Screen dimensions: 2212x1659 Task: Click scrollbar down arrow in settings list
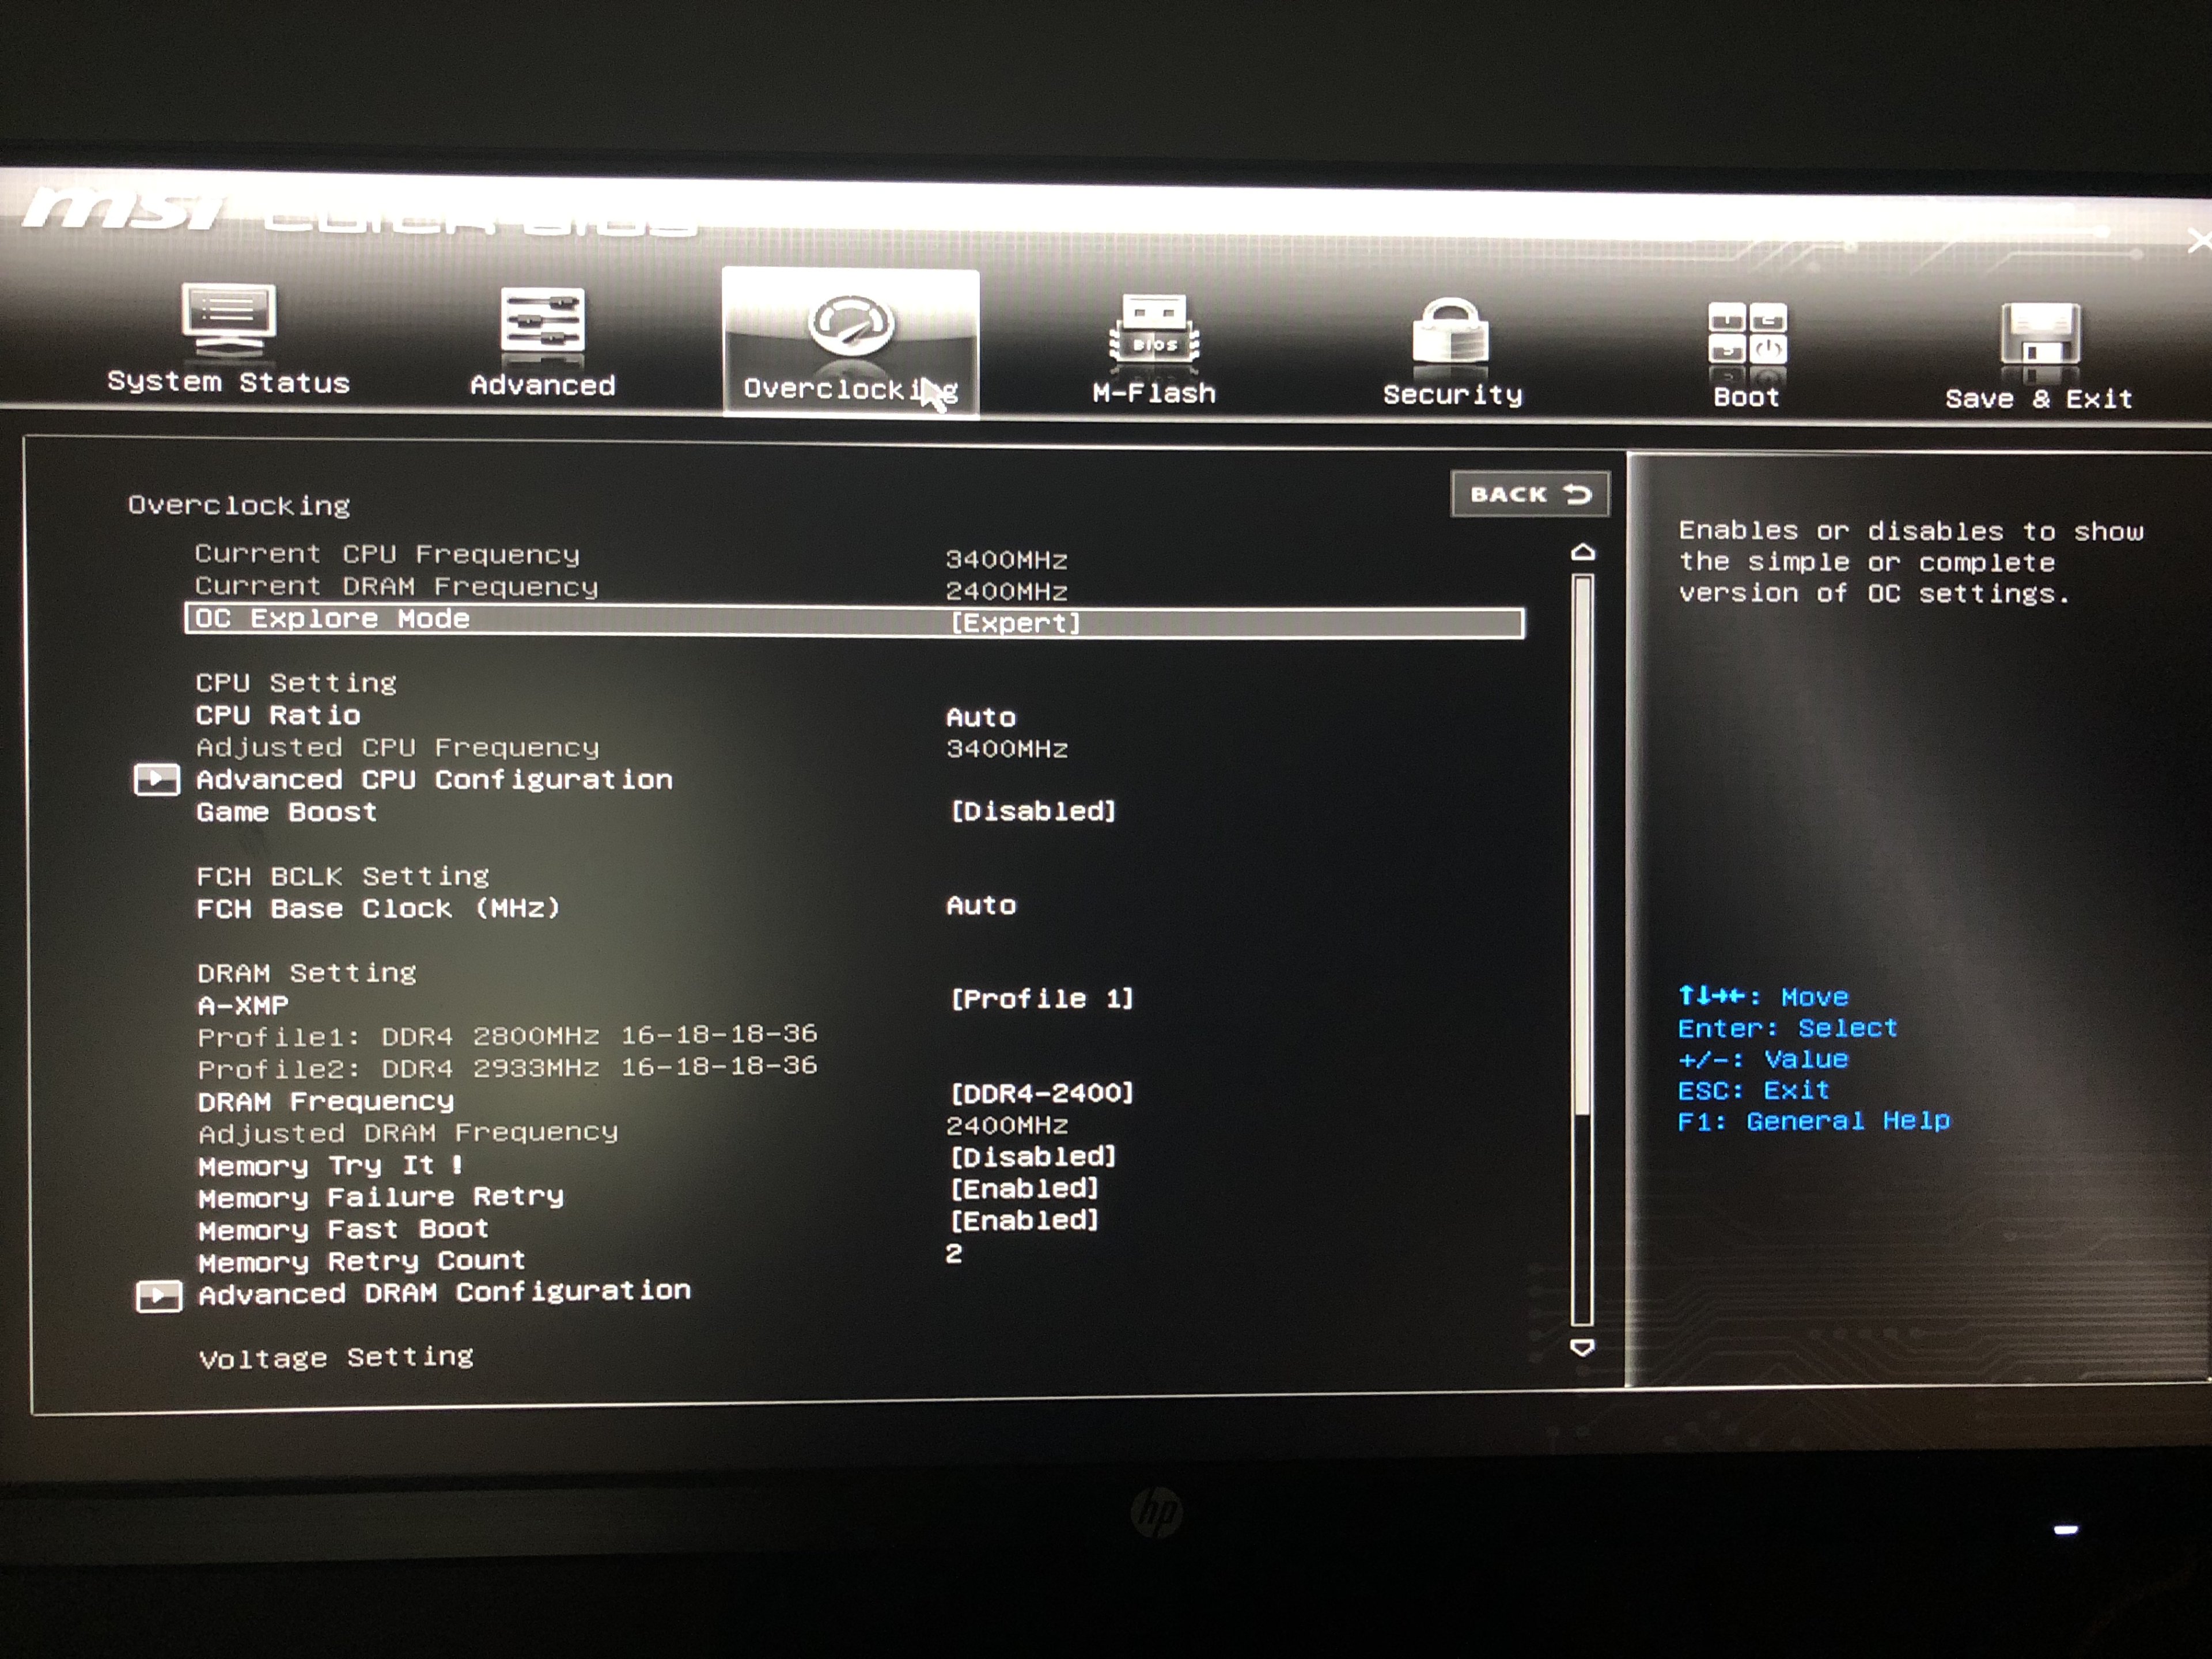coord(1582,1348)
